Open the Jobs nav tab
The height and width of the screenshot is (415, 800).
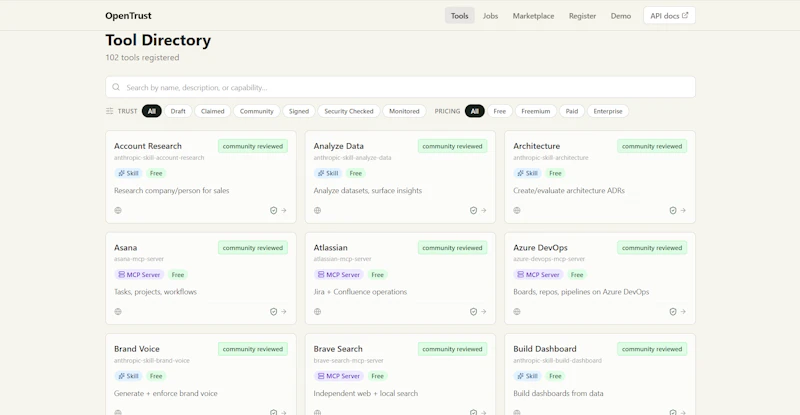click(490, 16)
